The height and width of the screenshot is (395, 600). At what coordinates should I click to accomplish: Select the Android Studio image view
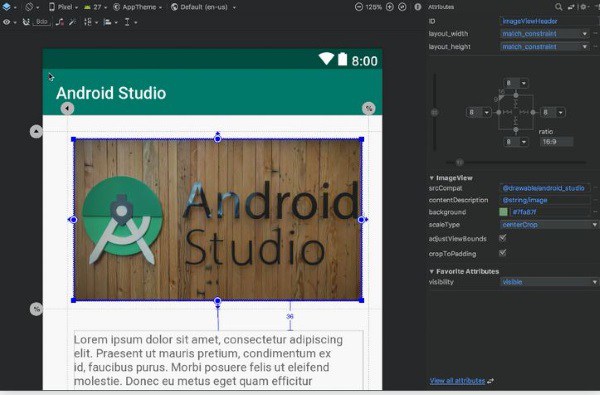[217, 220]
